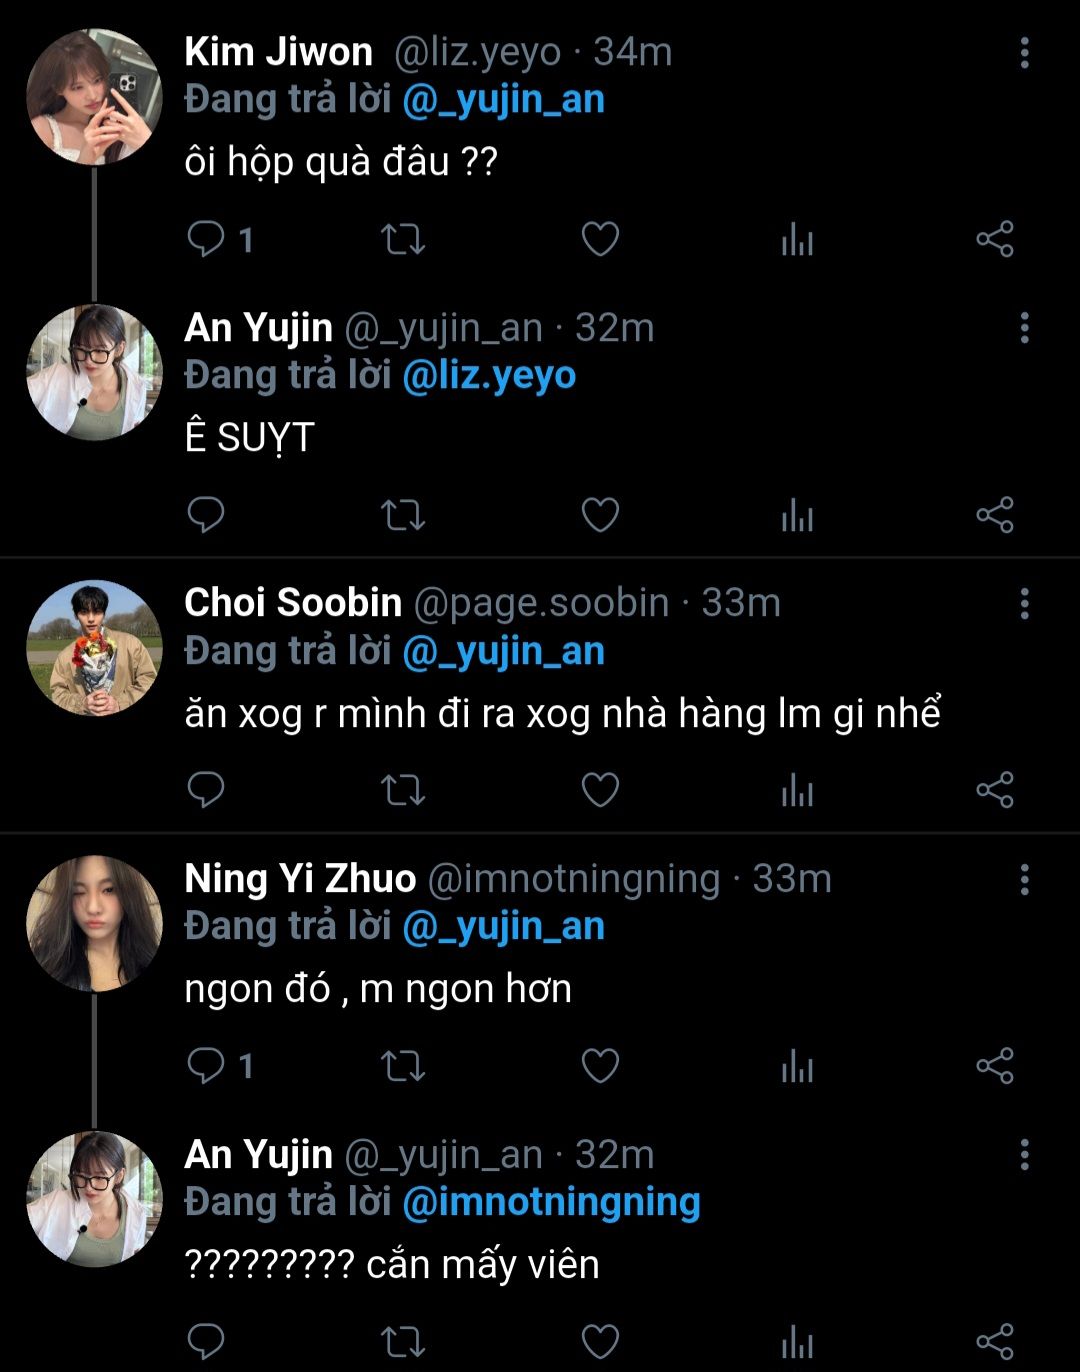Like Ning Yi Zhuo's tweet
The height and width of the screenshot is (1372, 1080).
(x=600, y=1066)
